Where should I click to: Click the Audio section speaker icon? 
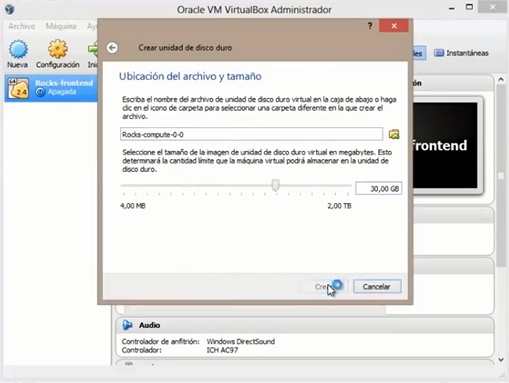click(x=127, y=325)
